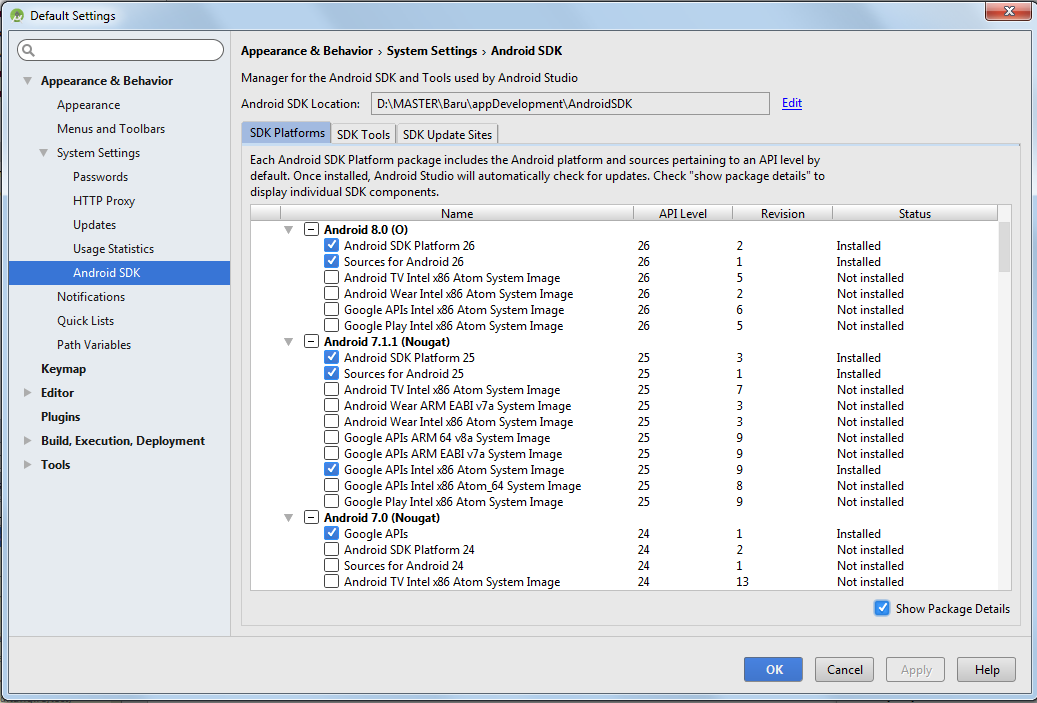Collapse the Android 8.0 (O) group arrow
Screen dimensions: 1037x703
coord(289,230)
